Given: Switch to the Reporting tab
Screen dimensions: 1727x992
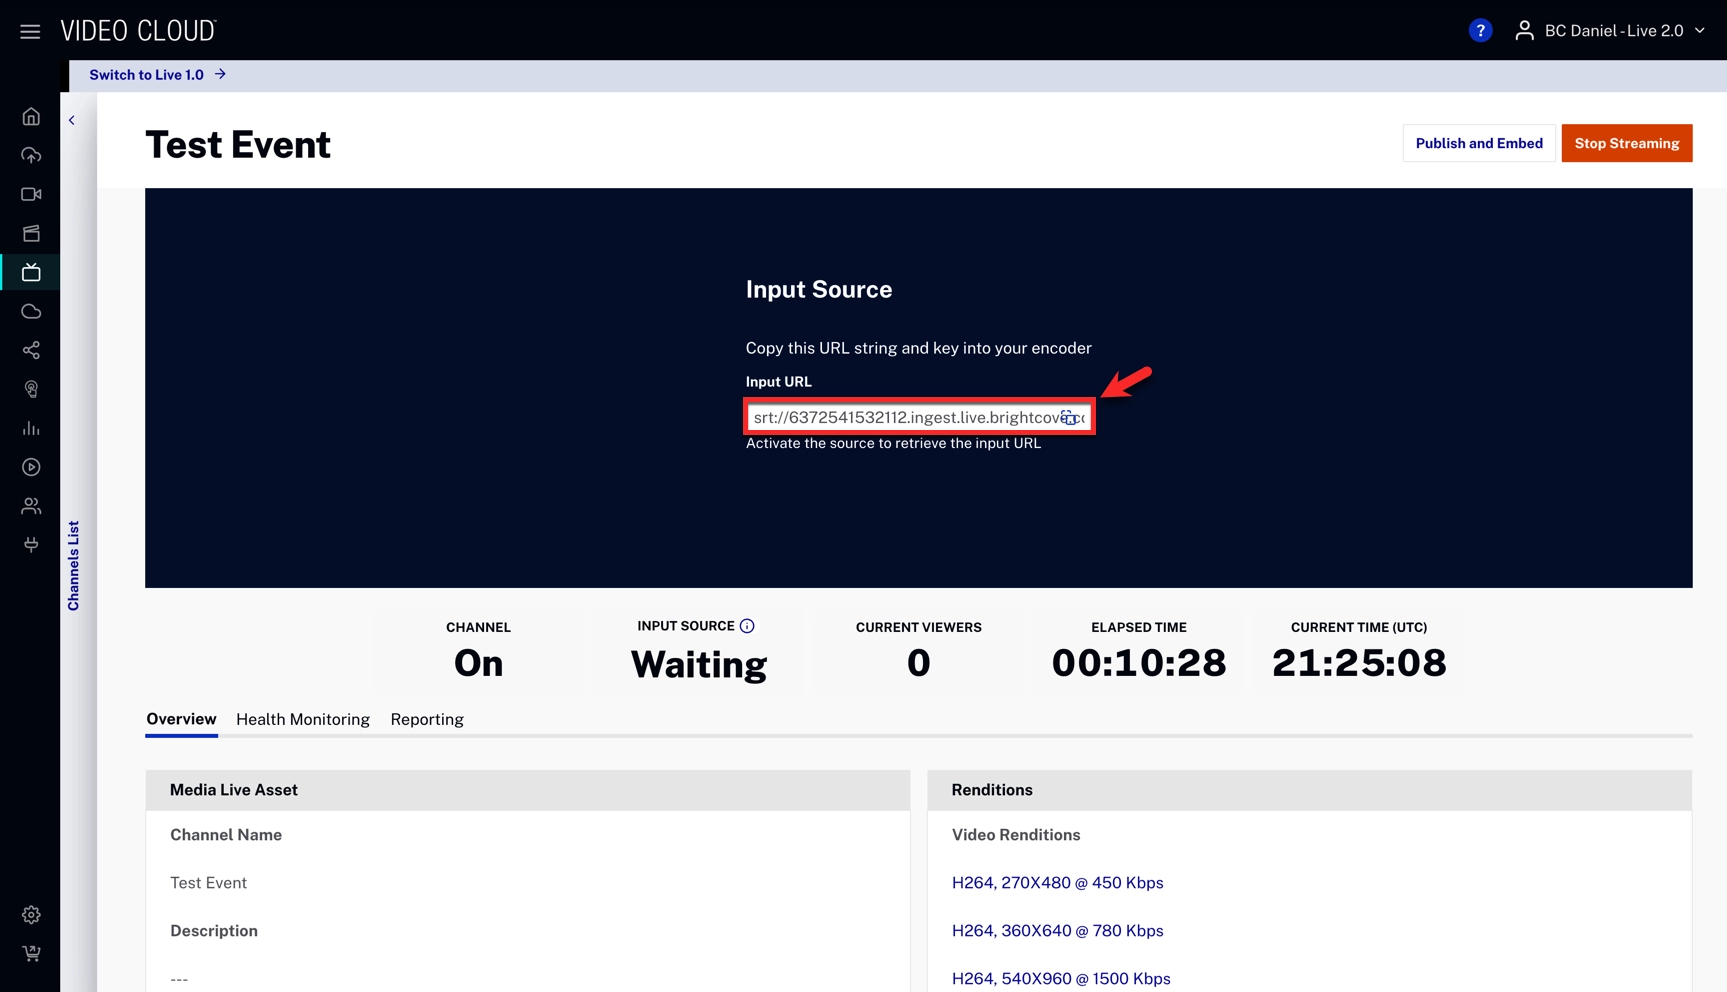Looking at the screenshot, I should (x=427, y=719).
